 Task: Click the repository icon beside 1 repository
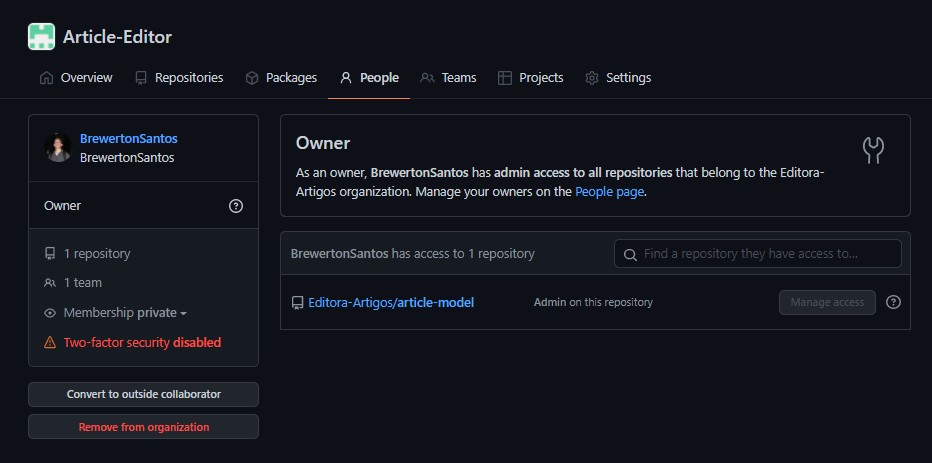click(50, 254)
